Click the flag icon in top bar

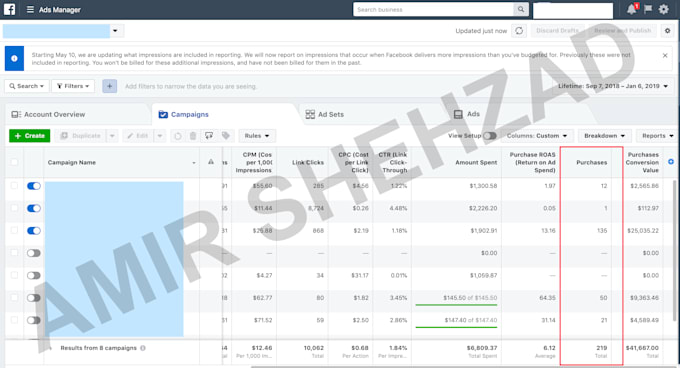(x=648, y=9)
